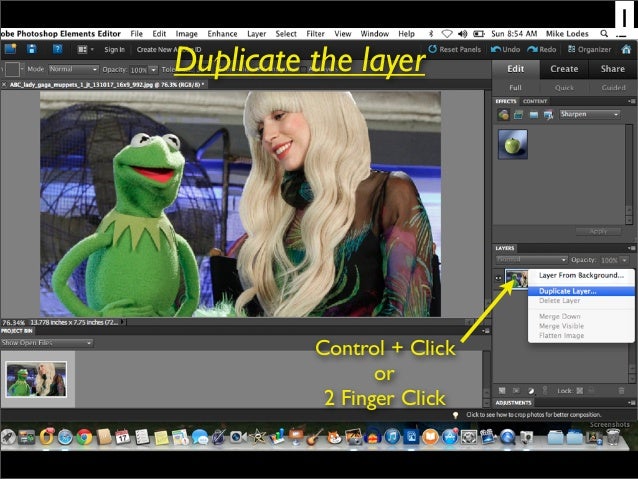Click the Home welcome screen icon
The image size is (638, 479).
[x=626, y=49]
